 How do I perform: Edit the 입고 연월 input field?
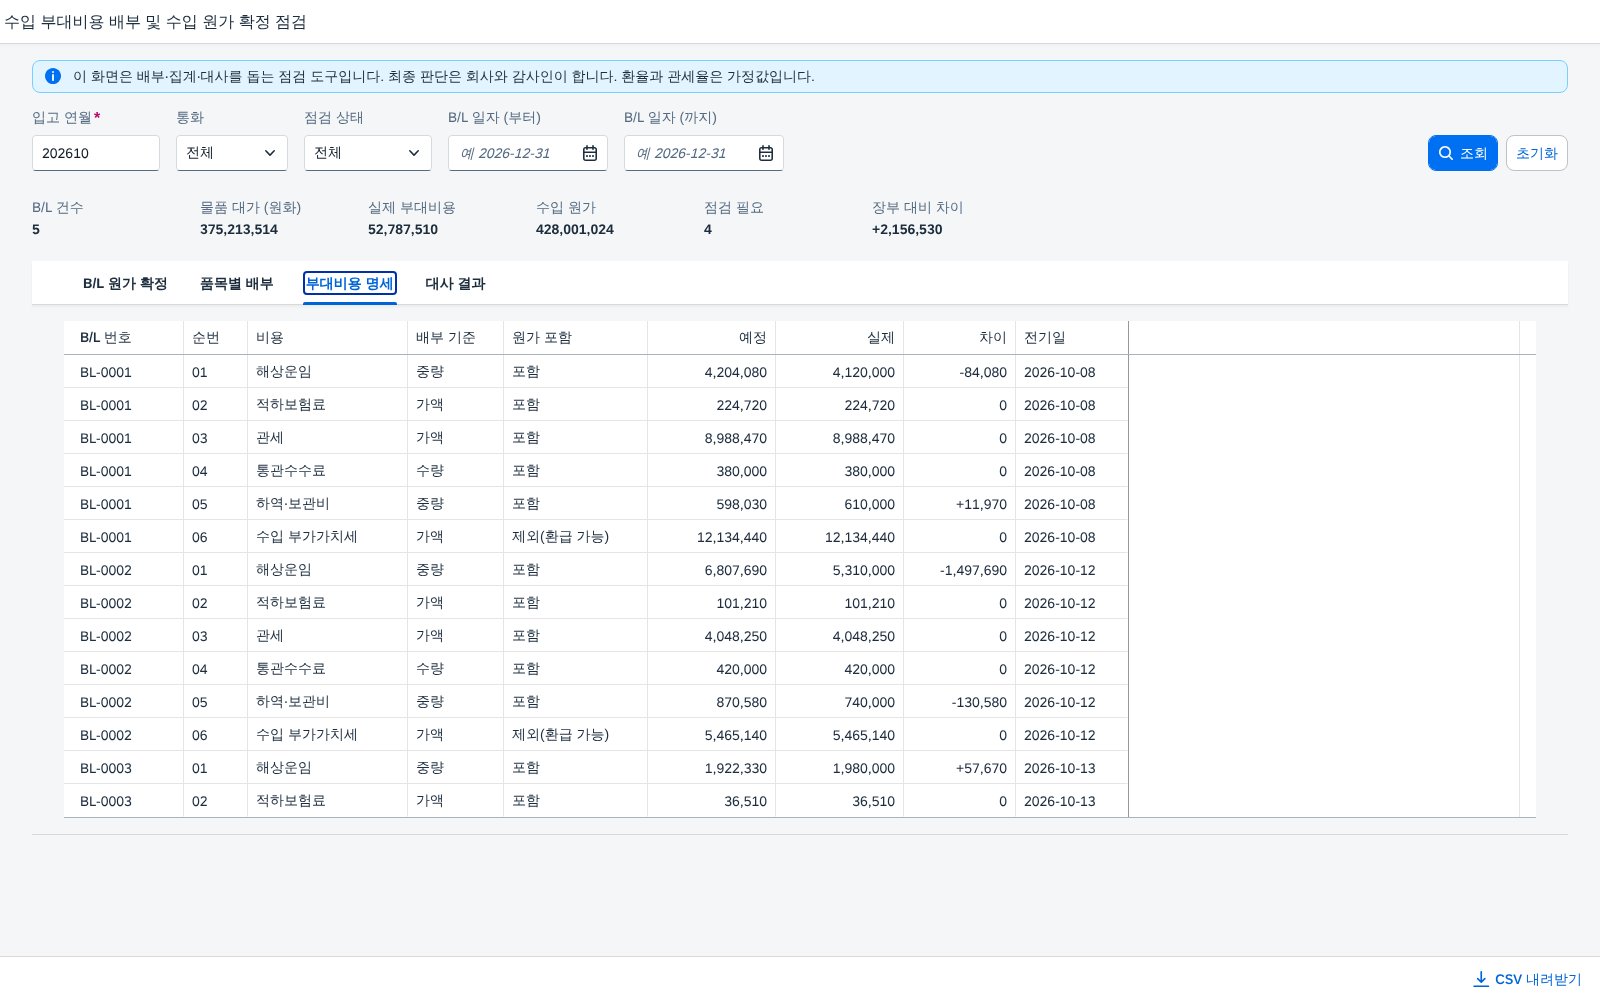coord(96,153)
